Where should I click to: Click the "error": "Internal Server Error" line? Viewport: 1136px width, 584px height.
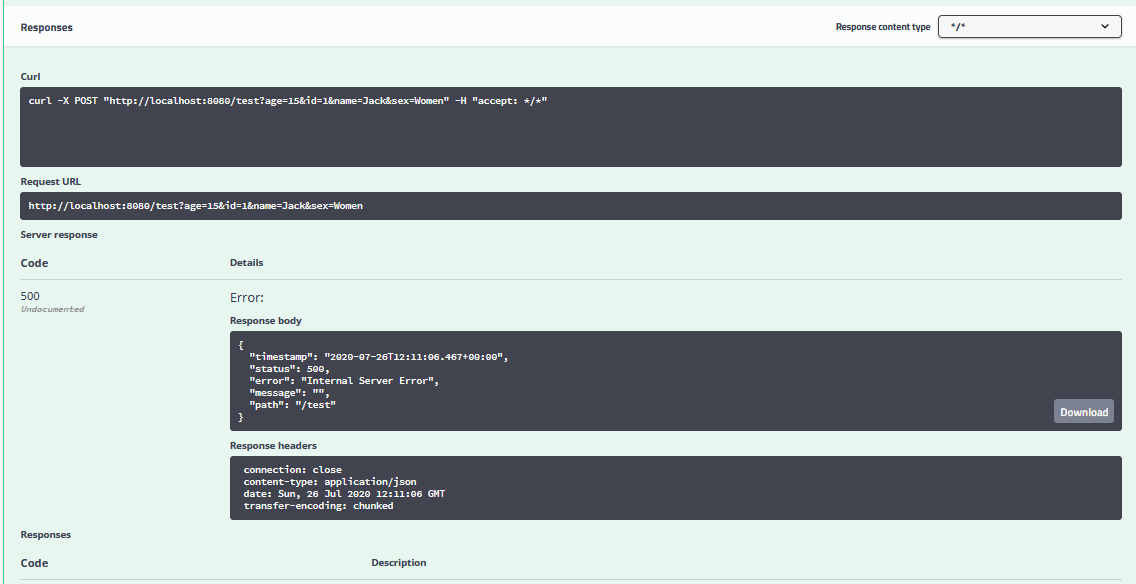coord(344,380)
